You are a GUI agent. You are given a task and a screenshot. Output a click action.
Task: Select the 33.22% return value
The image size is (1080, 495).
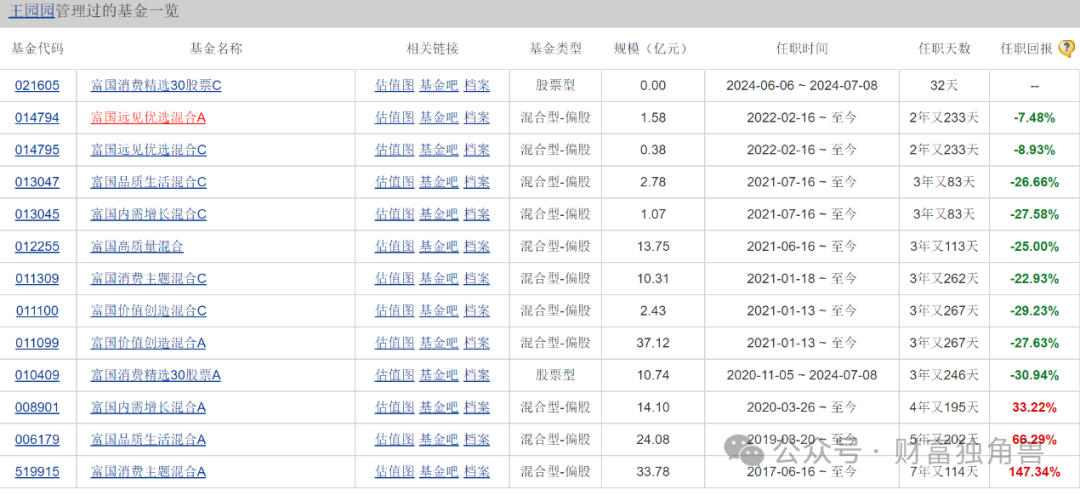tap(1035, 408)
